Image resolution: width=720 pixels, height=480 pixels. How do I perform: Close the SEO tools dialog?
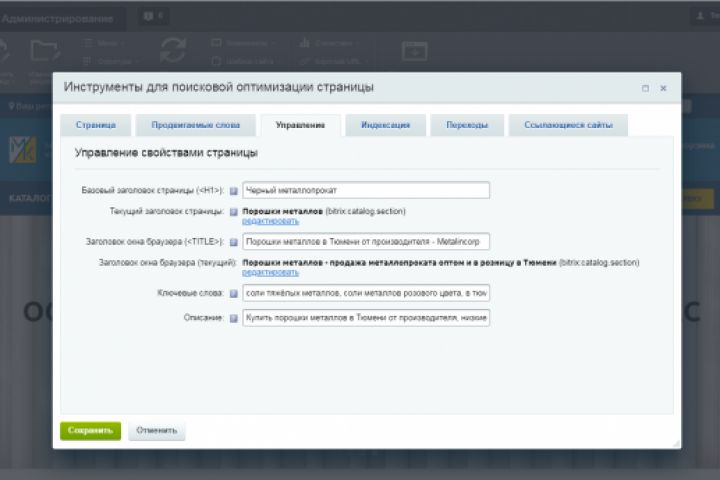(664, 88)
